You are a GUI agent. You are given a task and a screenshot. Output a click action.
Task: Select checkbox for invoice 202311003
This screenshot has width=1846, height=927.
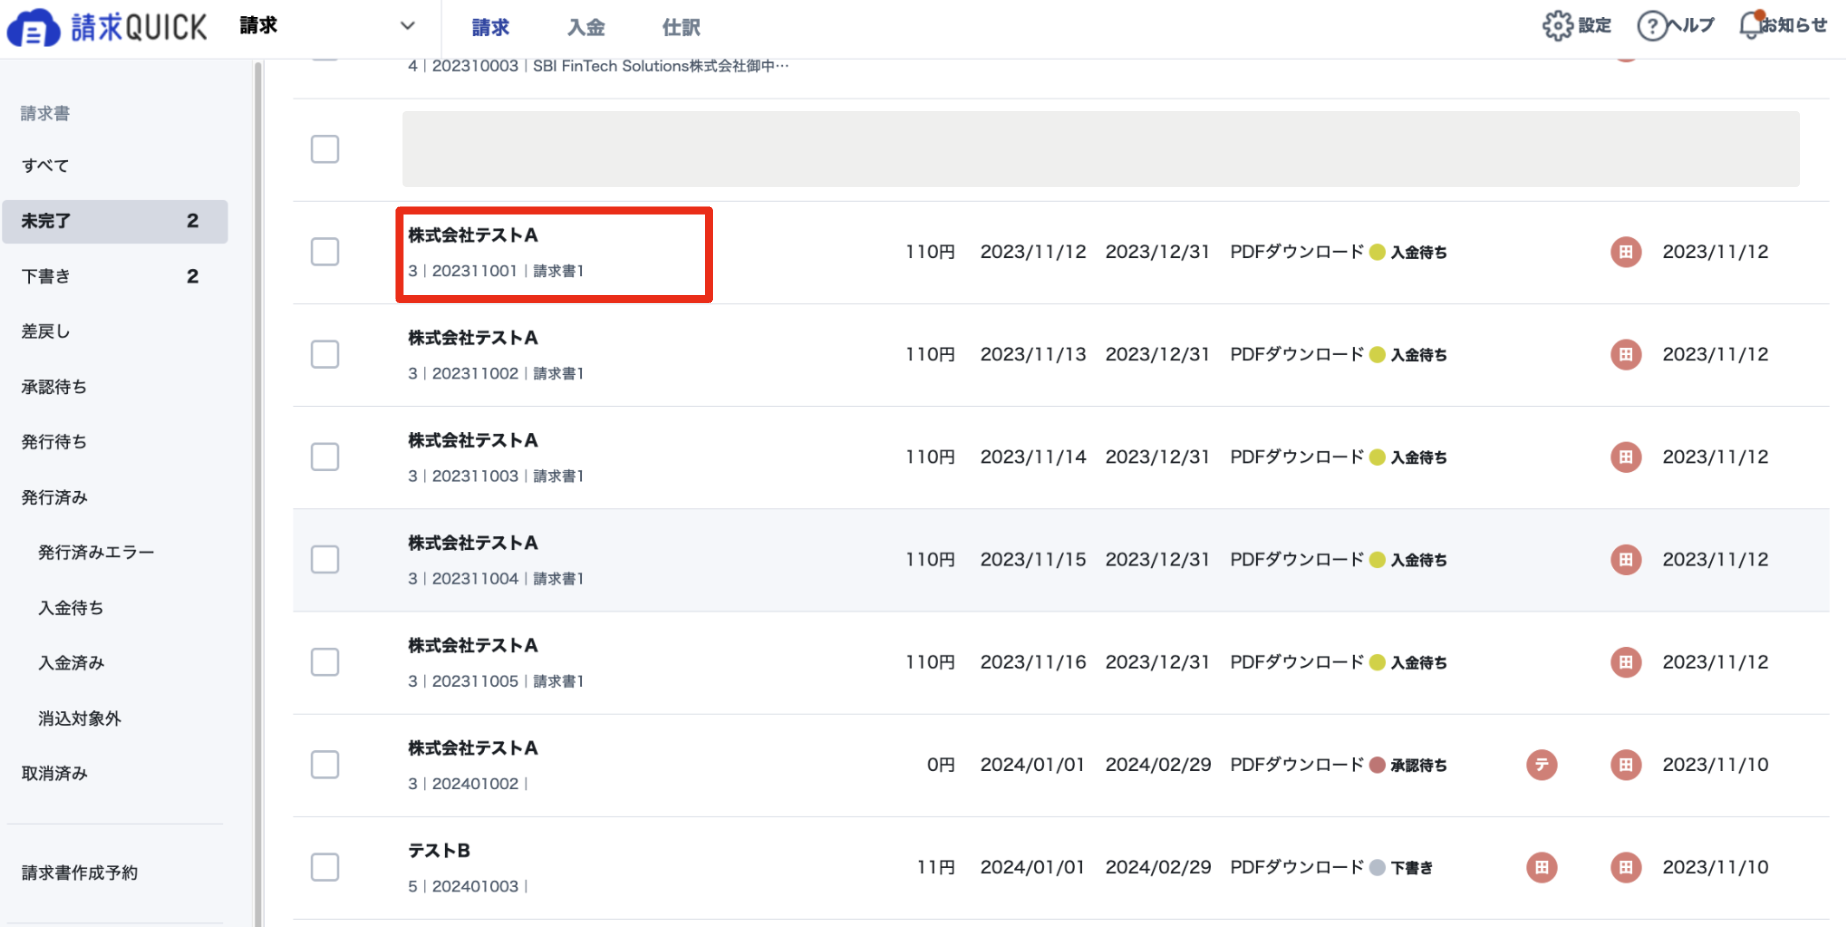[x=325, y=457]
